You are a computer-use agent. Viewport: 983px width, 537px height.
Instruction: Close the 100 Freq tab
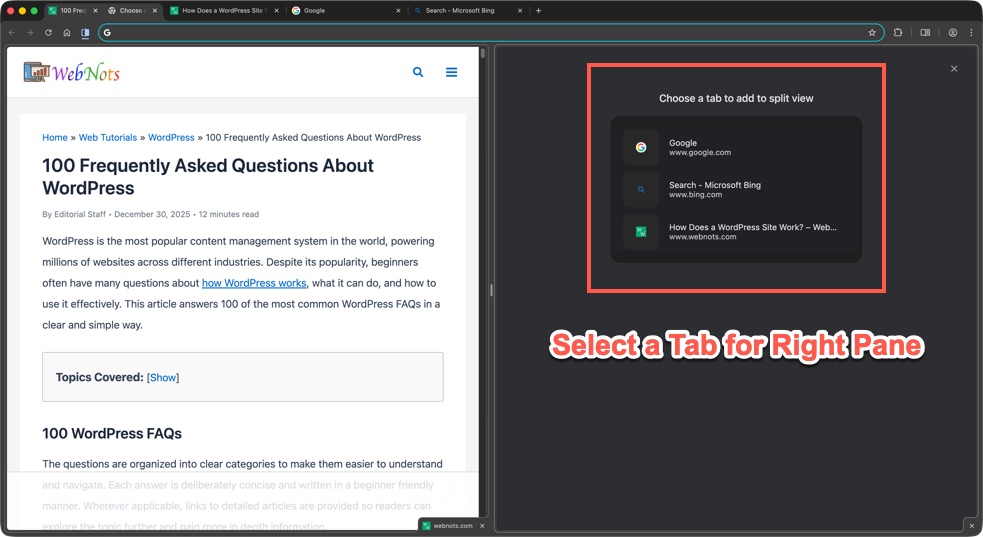tap(95, 11)
